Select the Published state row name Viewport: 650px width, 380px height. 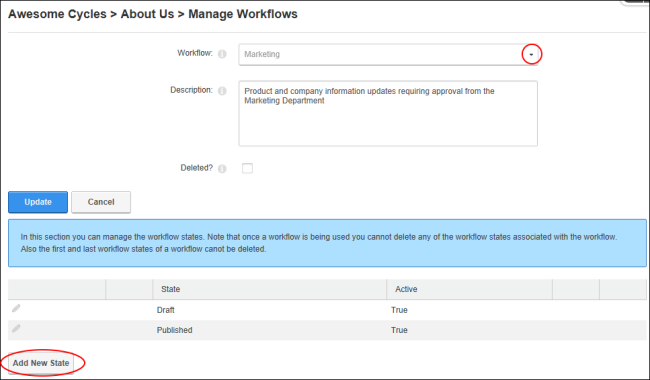[175, 330]
